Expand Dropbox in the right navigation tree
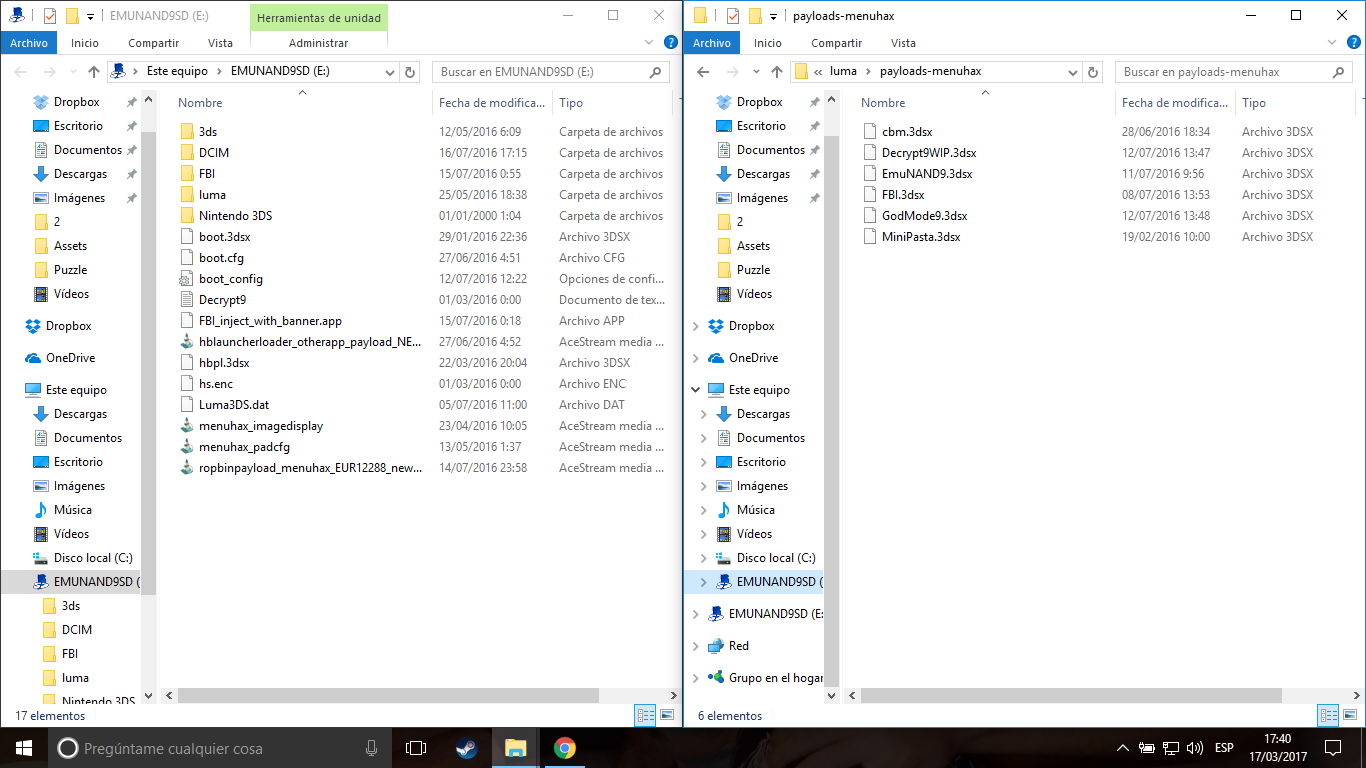The height and width of the screenshot is (768, 1366). pos(697,326)
